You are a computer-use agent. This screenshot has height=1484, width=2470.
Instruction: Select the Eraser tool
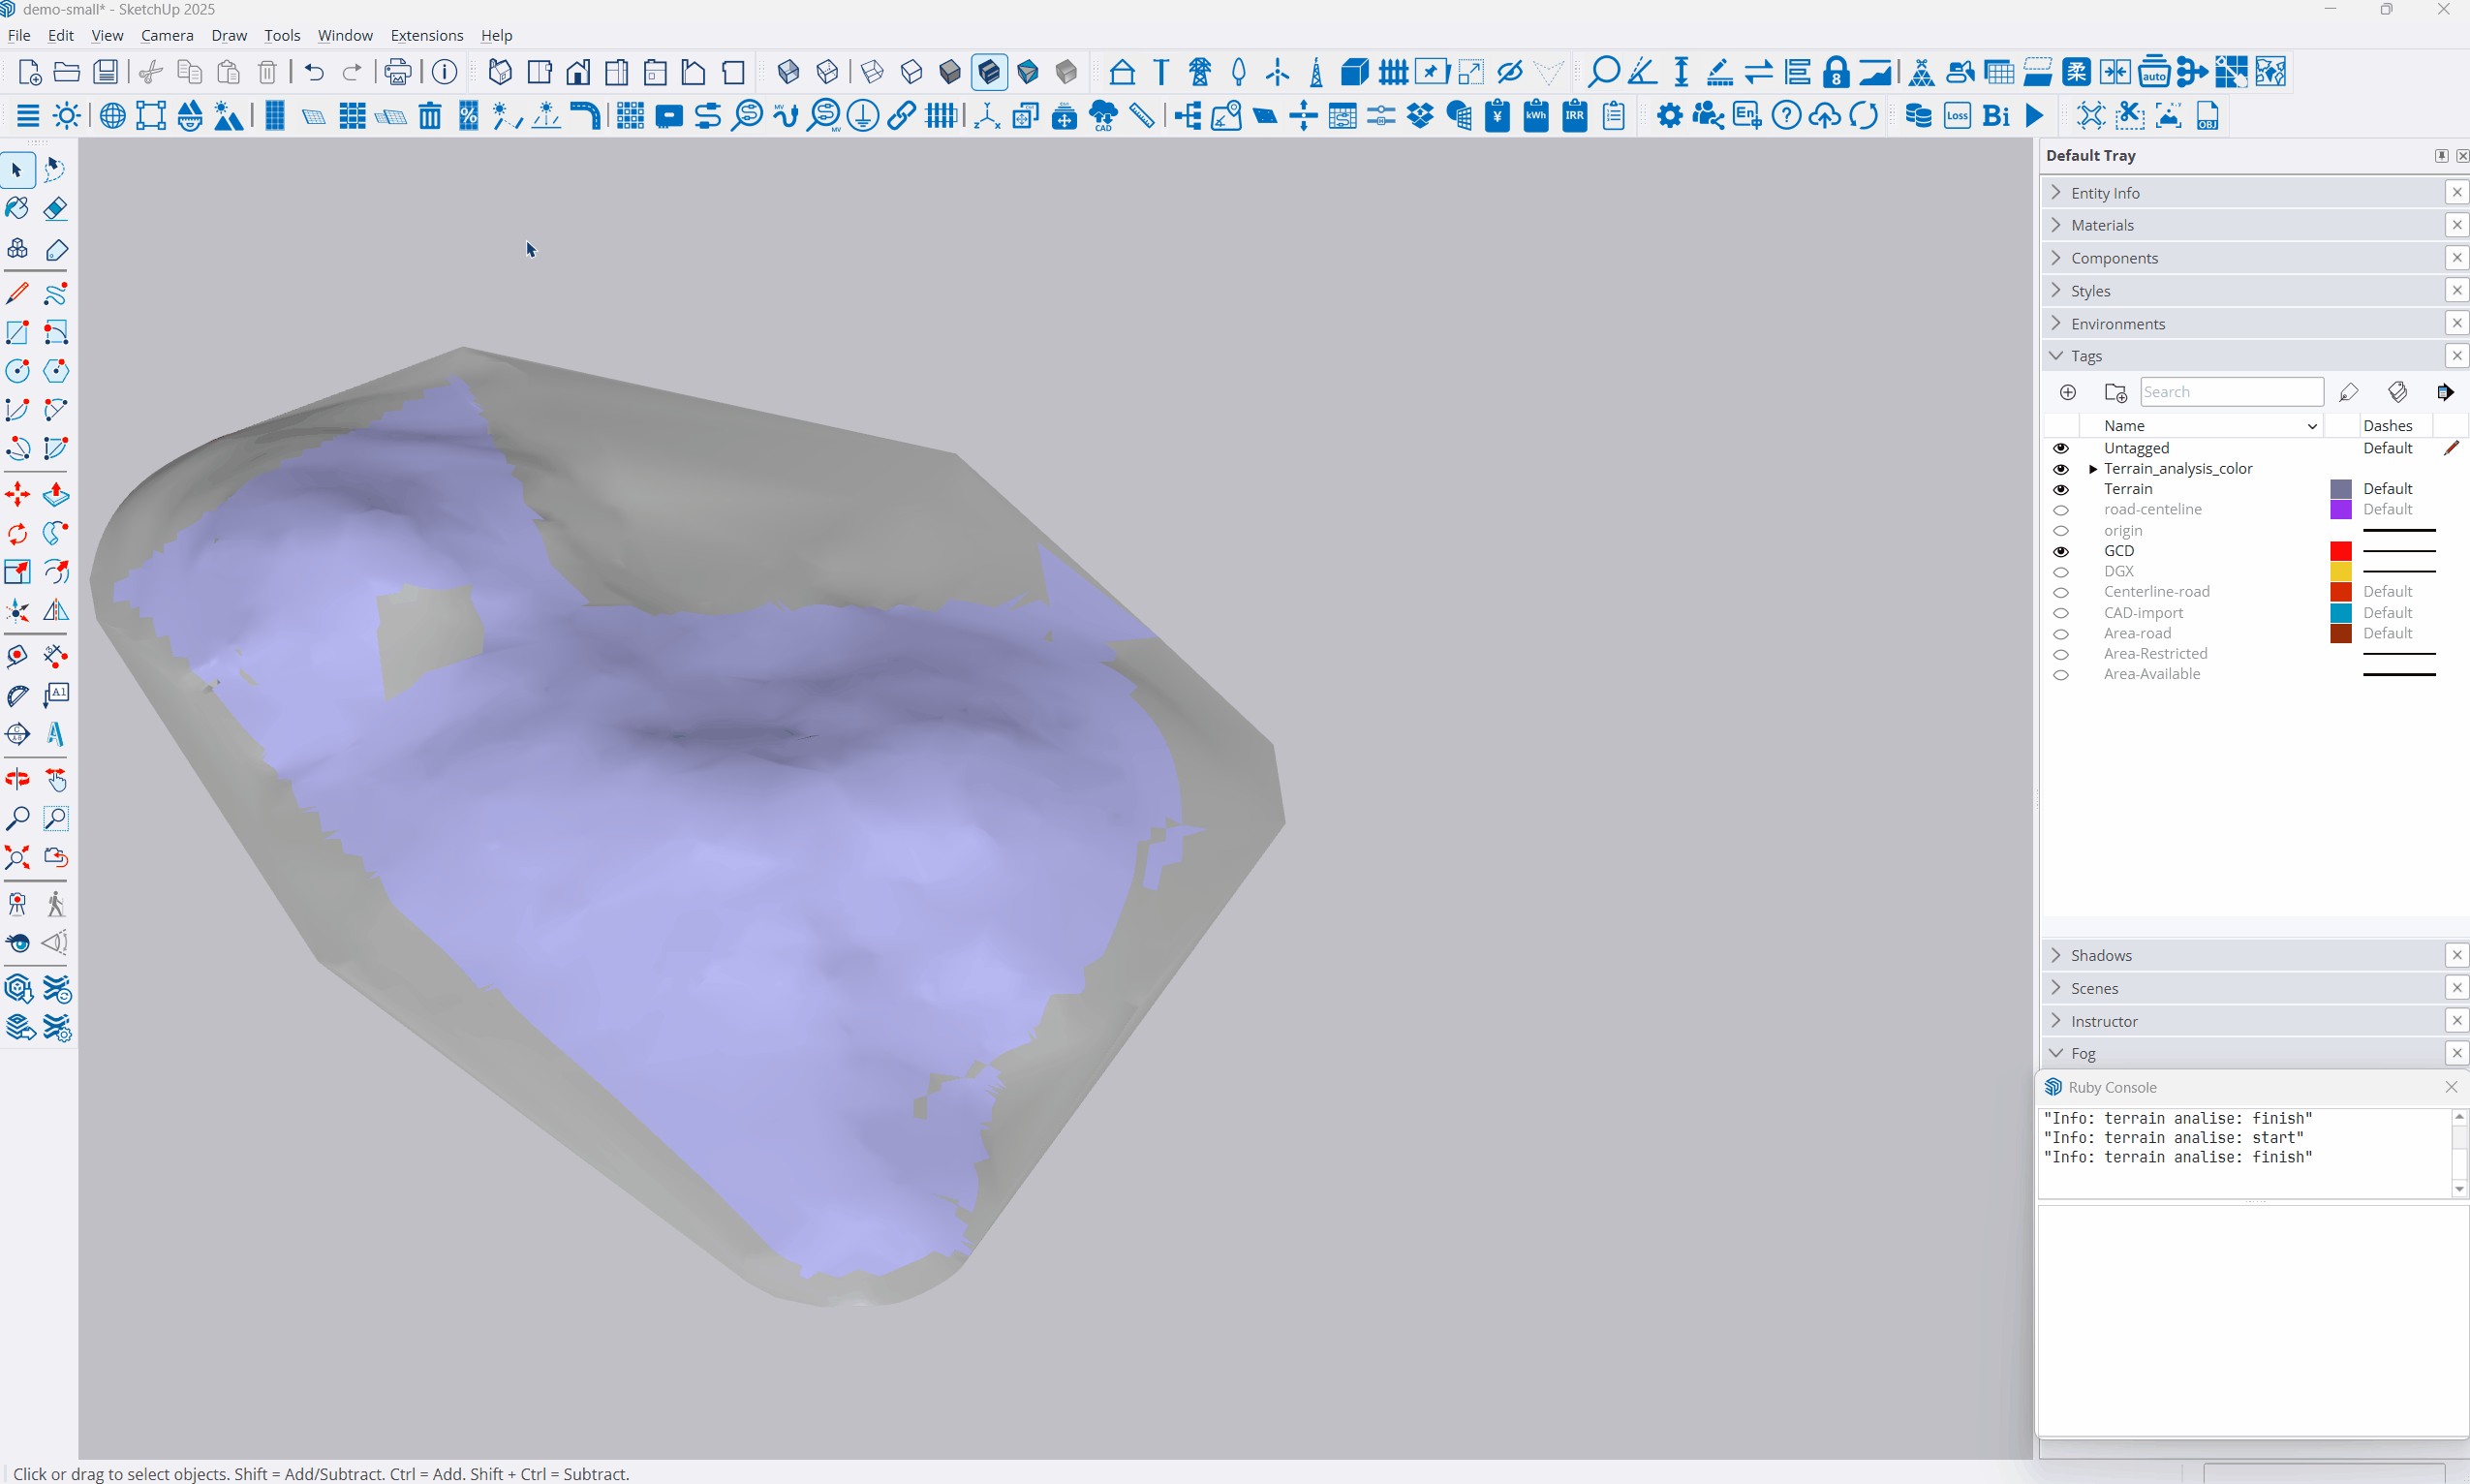click(x=56, y=208)
